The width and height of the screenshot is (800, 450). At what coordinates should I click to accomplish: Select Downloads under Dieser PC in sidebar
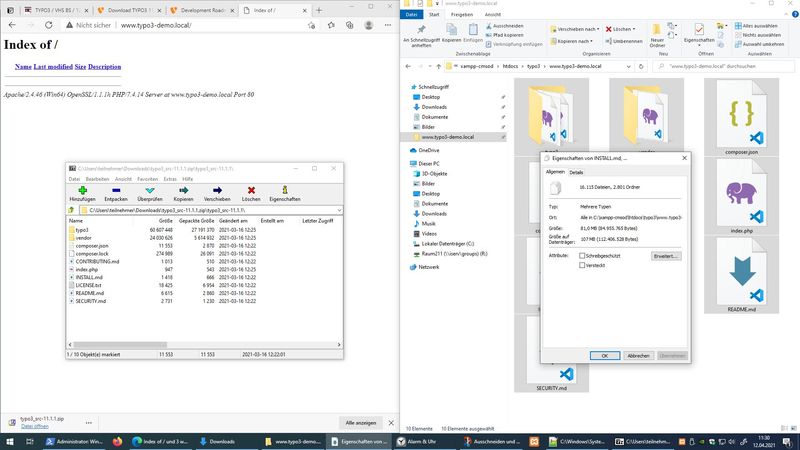pyautogui.click(x=434, y=213)
